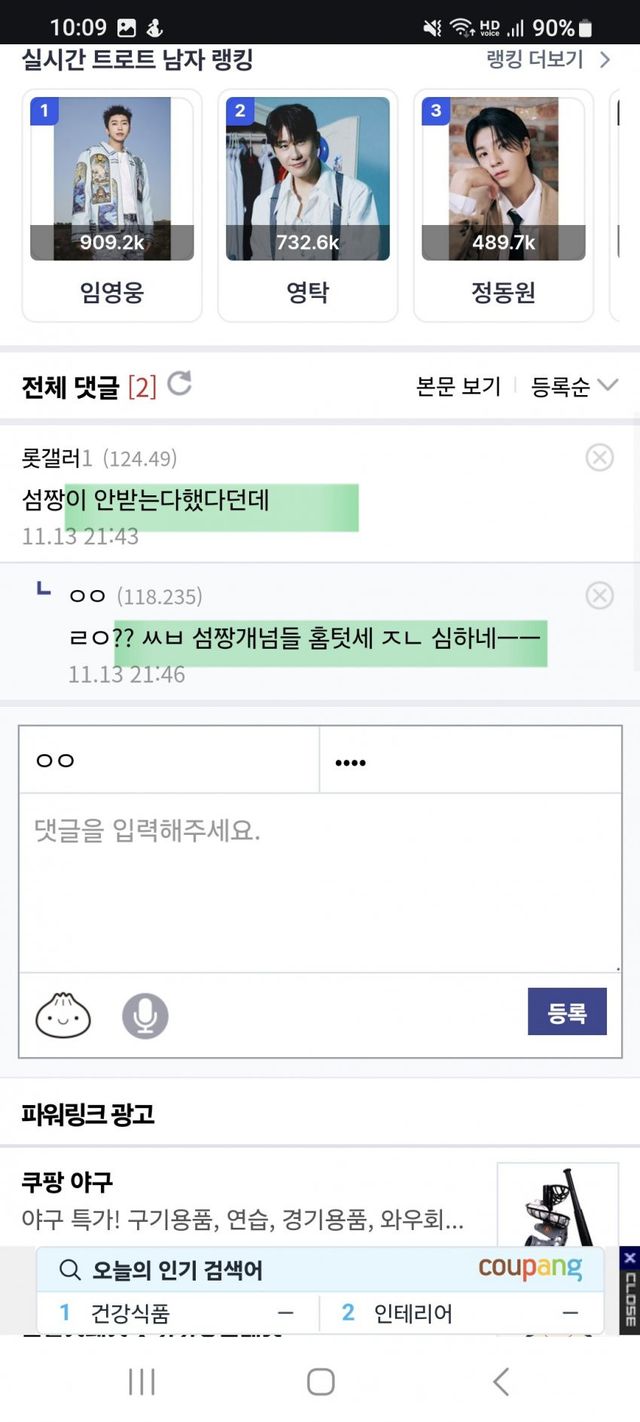
Task: Click the refresh comments icon
Action: coord(180,384)
